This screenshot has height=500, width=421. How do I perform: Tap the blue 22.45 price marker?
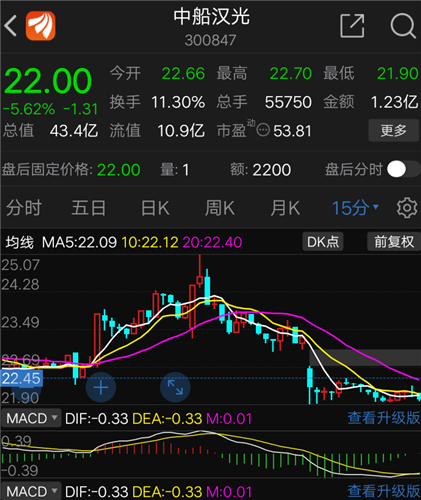point(21,378)
